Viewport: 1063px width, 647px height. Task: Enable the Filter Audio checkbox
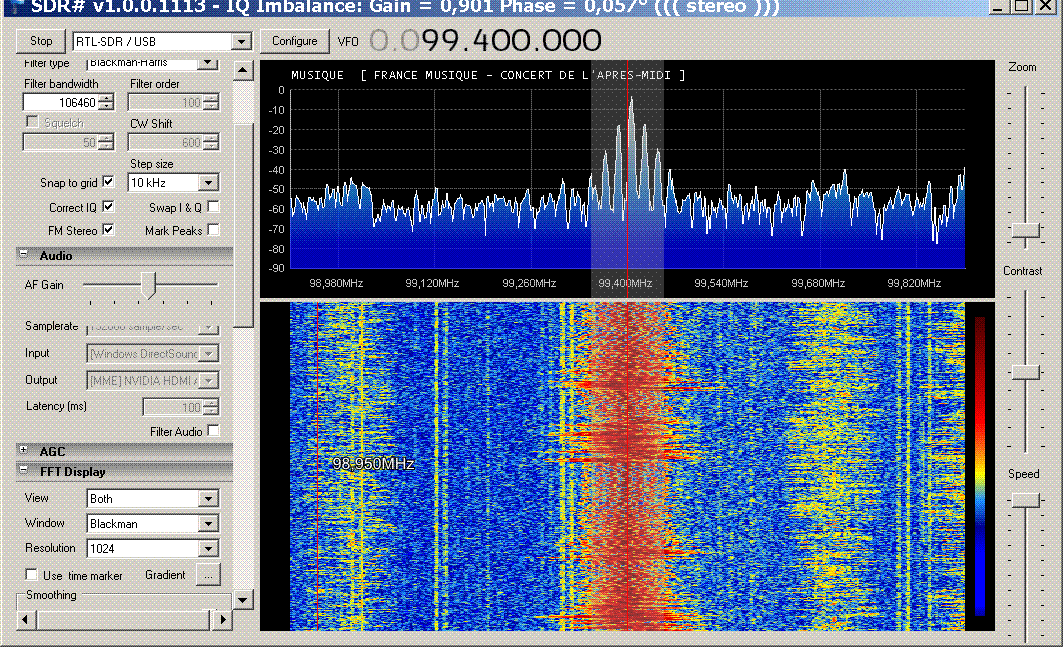pos(214,431)
